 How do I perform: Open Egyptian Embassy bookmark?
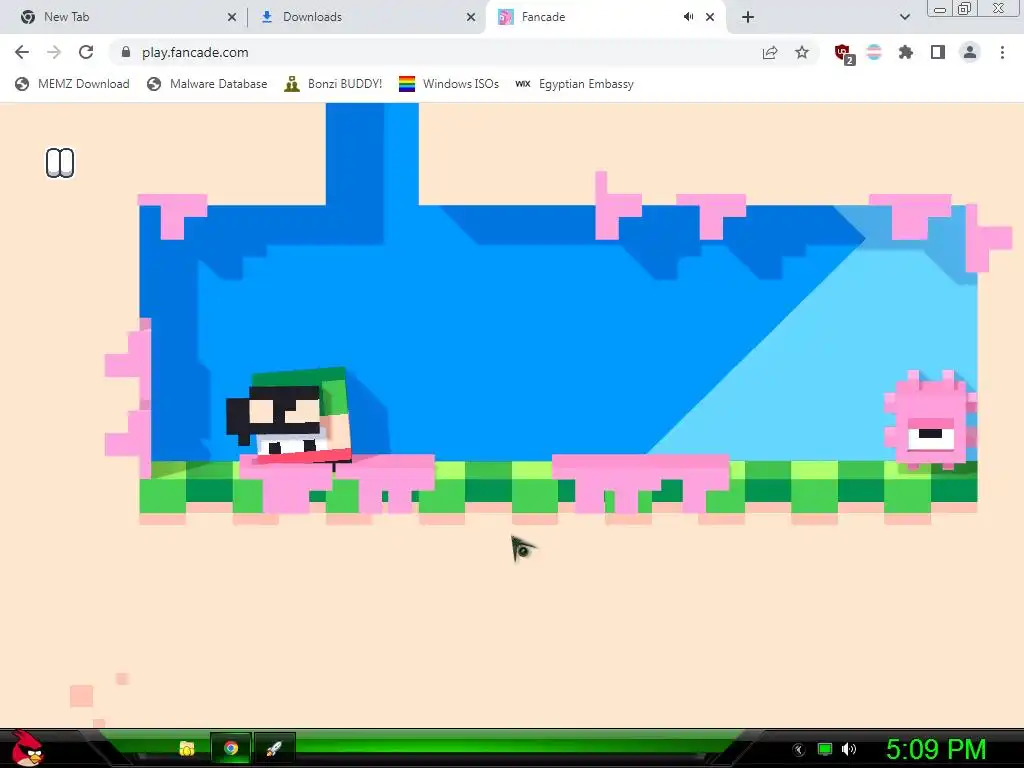point(575,84)
